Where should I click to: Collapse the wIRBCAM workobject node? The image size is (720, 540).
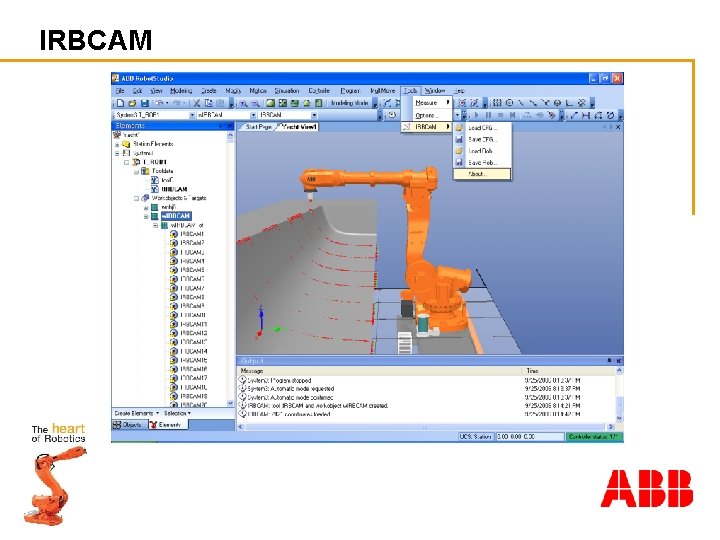146,216
